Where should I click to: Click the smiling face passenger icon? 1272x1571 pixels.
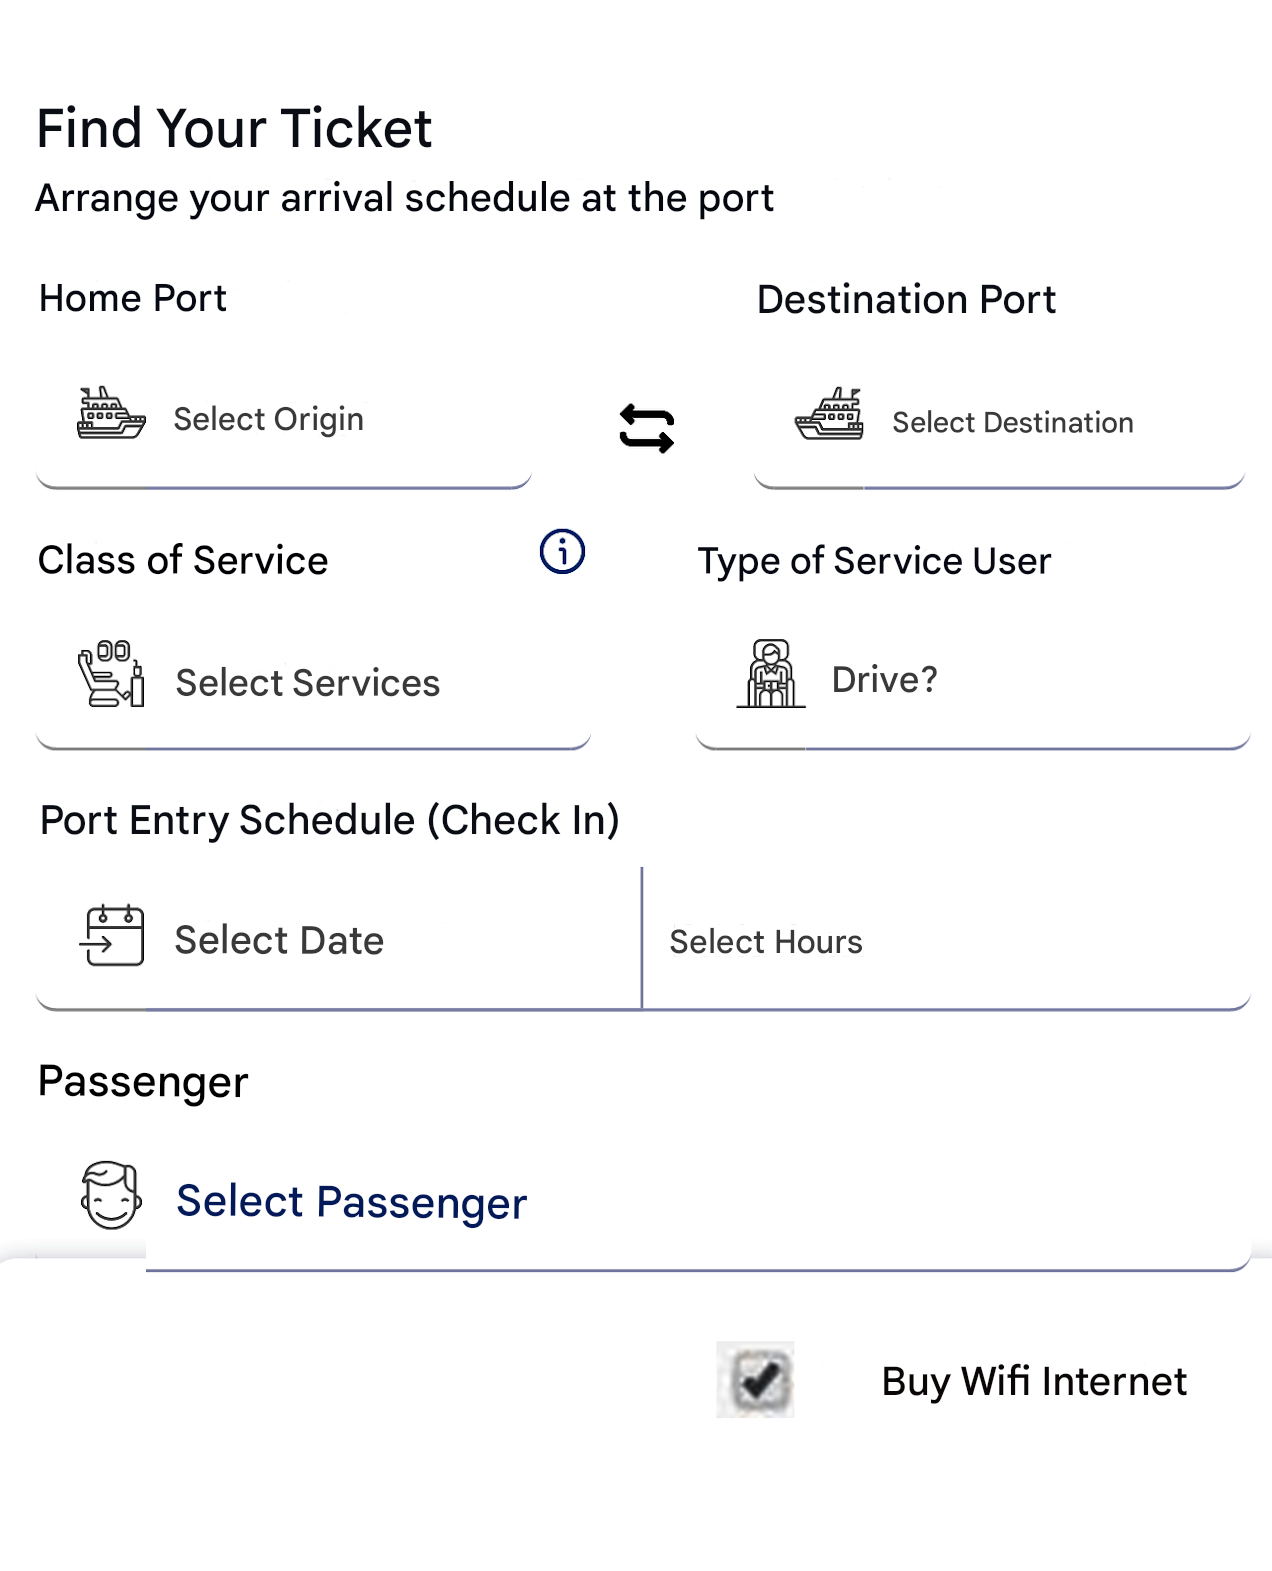(x=111, y=1194)
